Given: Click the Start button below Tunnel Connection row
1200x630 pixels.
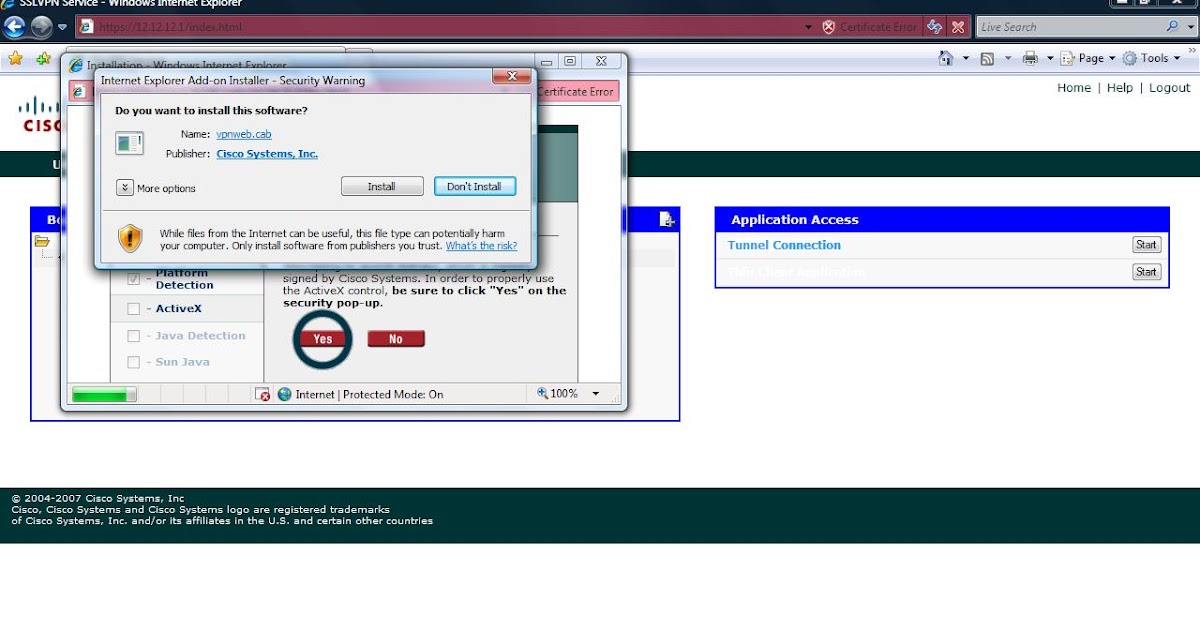Looking at the screenshot, I should pos(1146,272).
